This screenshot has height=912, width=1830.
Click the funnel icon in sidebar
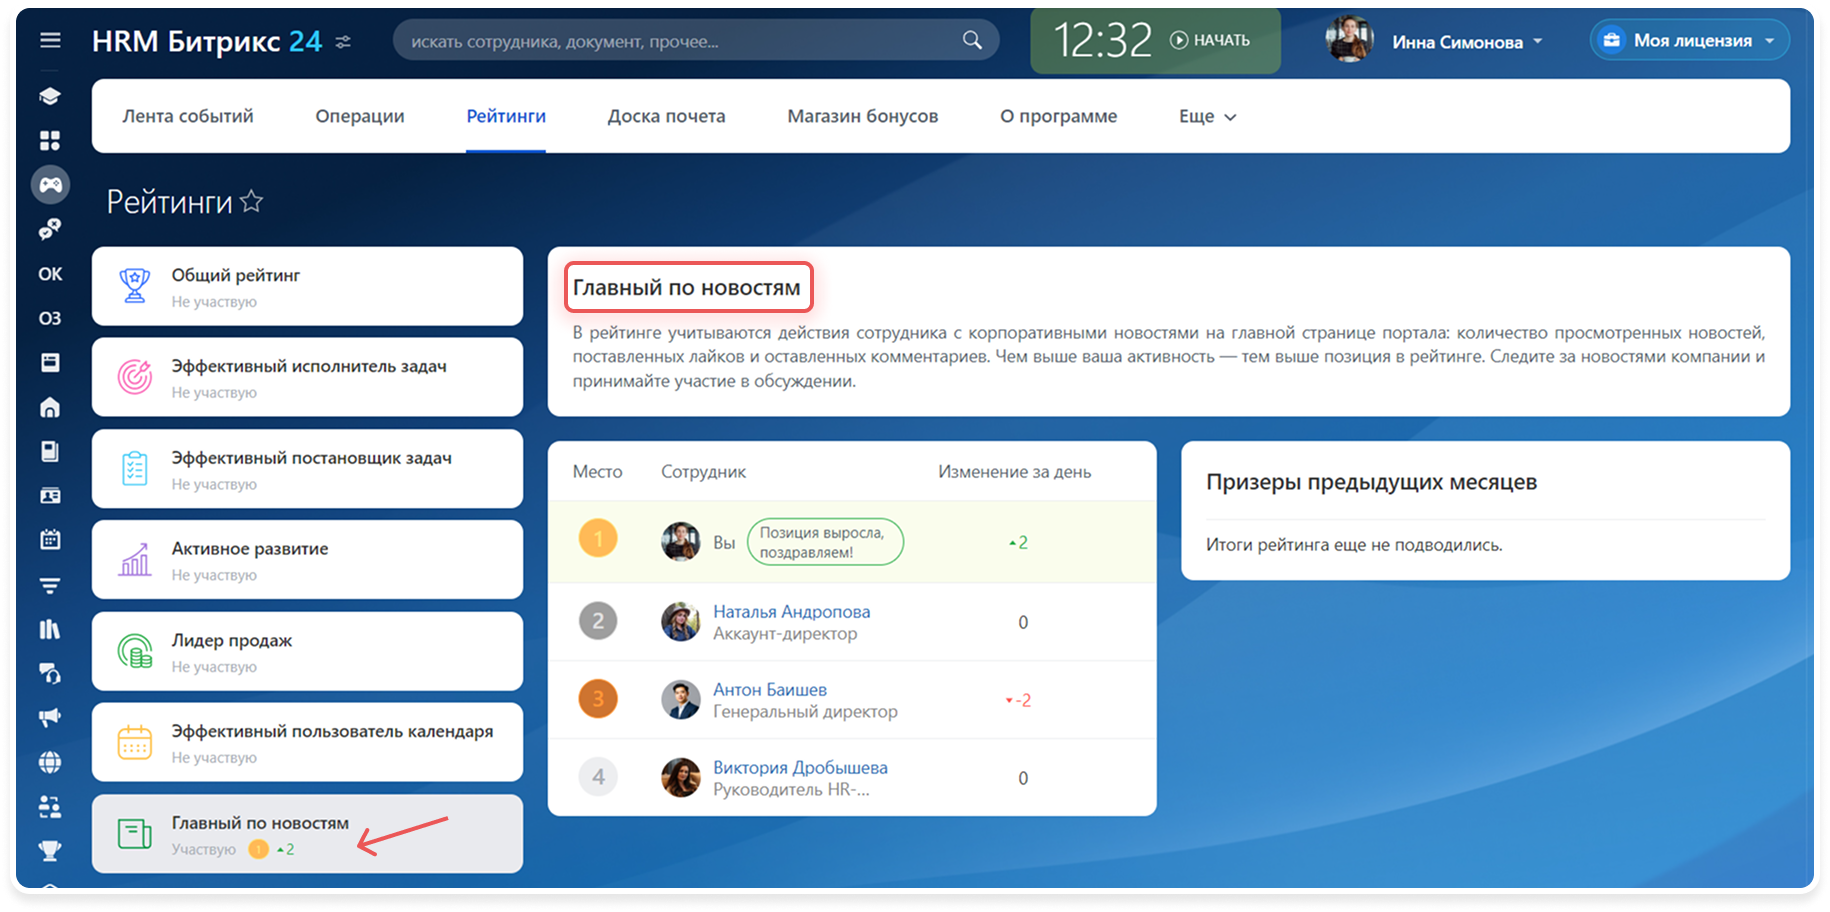click(x=50, y=585)
